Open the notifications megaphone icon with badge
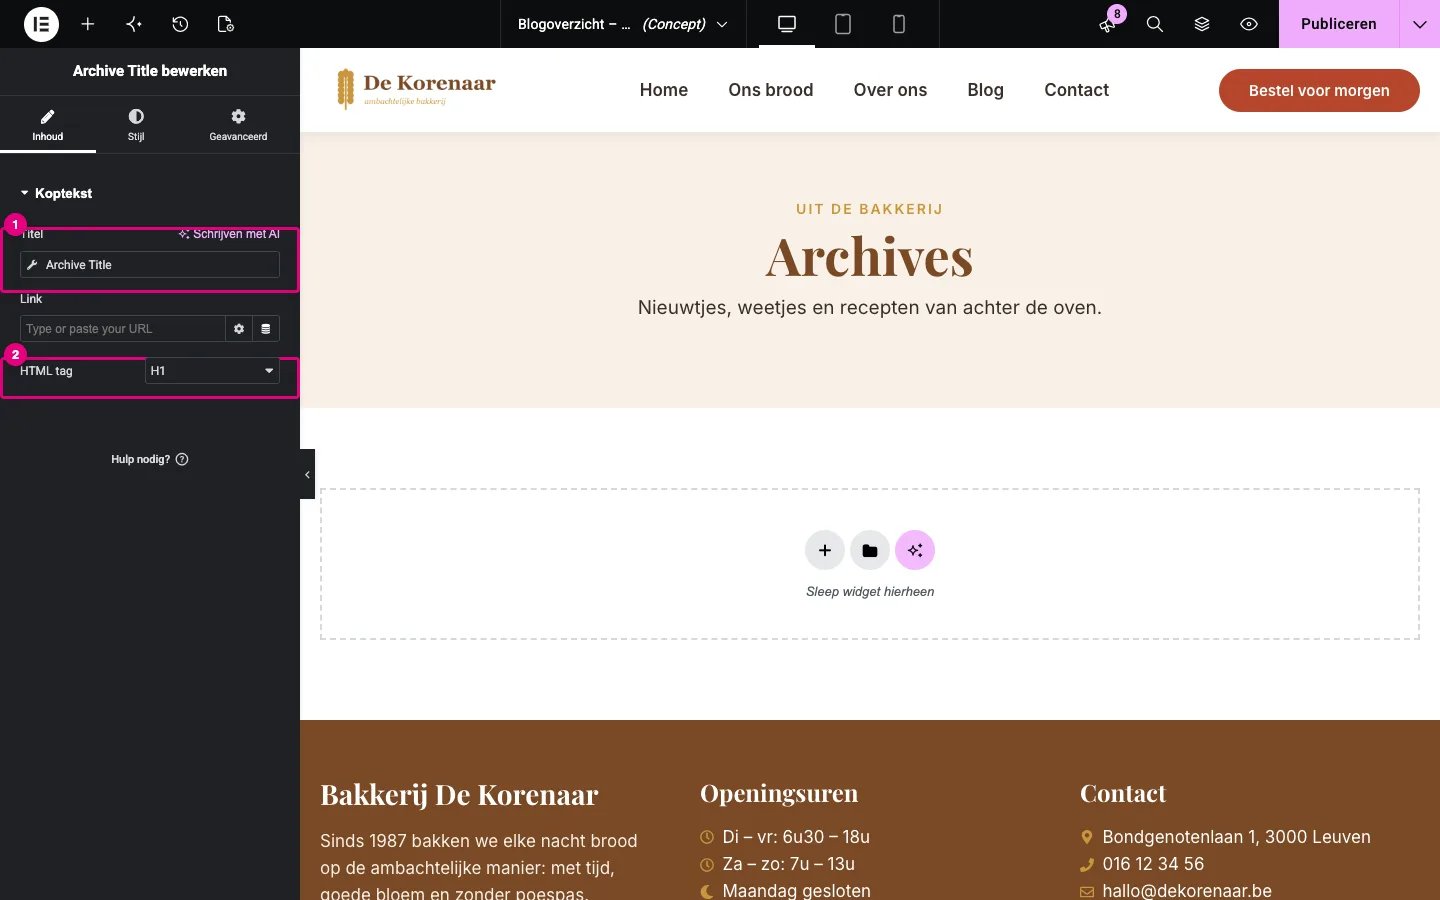 tap(1108, 24)
